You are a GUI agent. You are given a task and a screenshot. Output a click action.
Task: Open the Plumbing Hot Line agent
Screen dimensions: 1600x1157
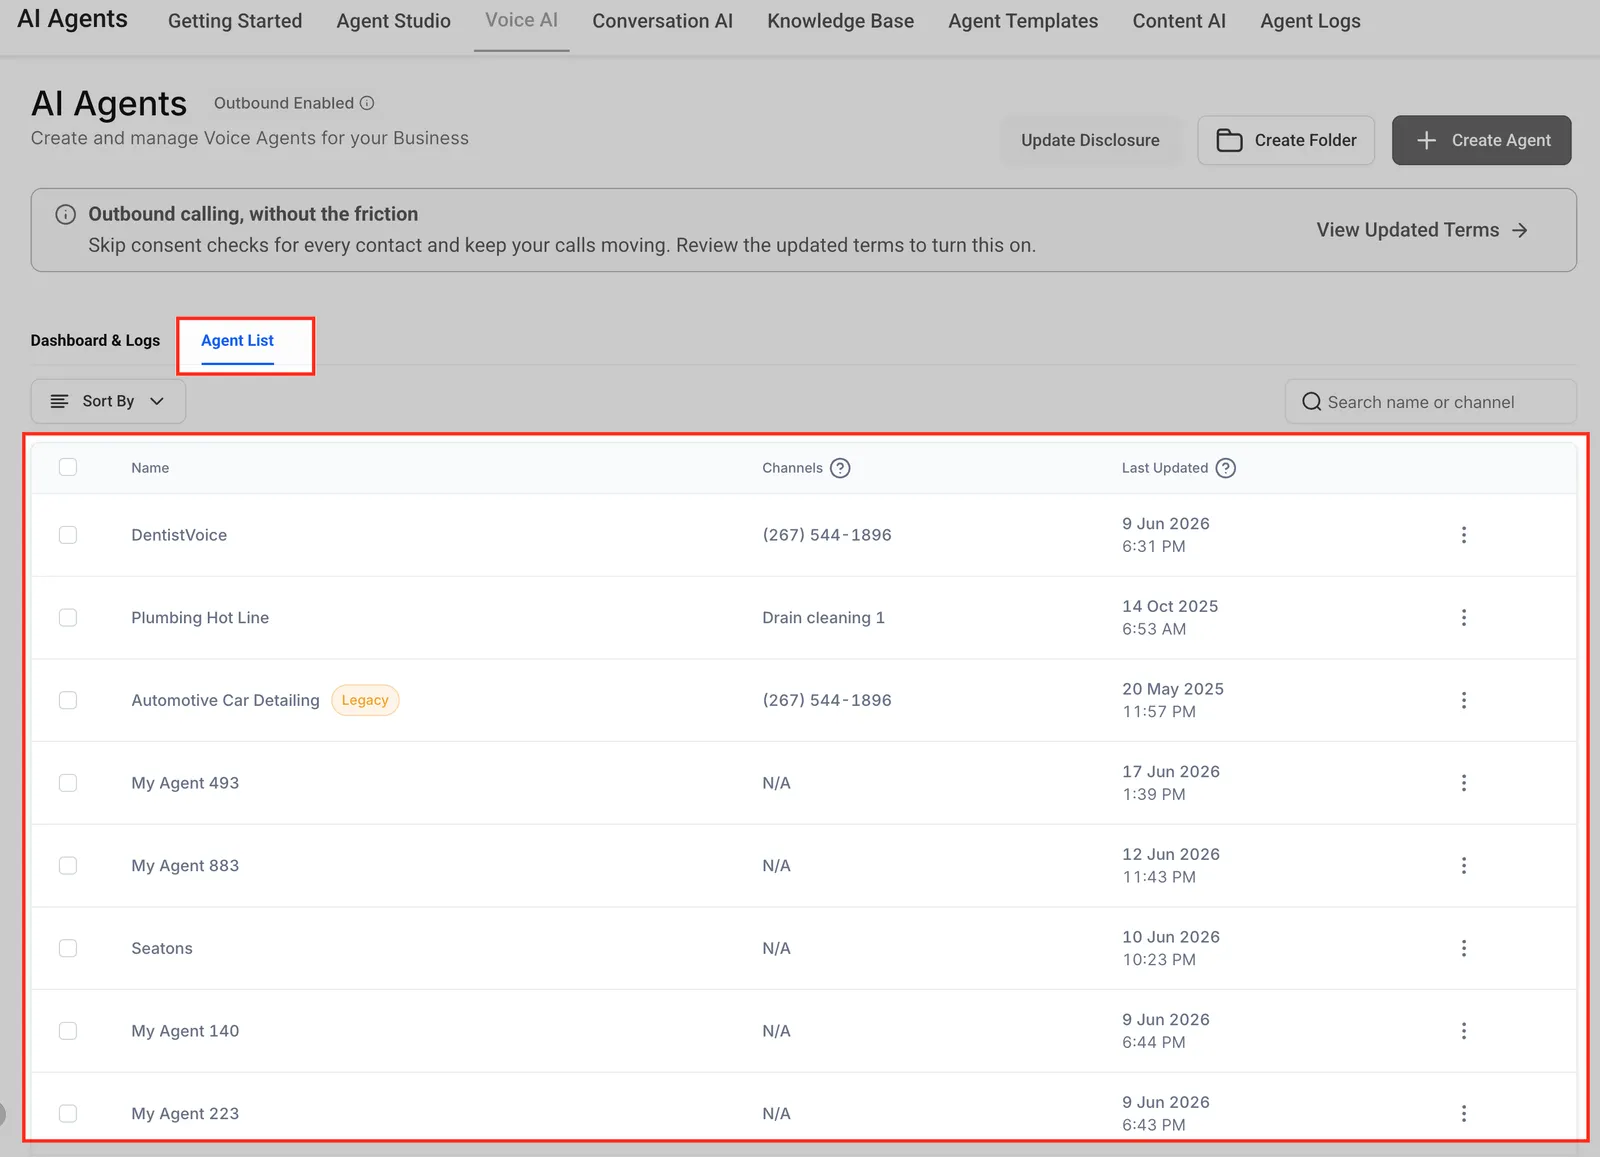[x=200, y=618]
